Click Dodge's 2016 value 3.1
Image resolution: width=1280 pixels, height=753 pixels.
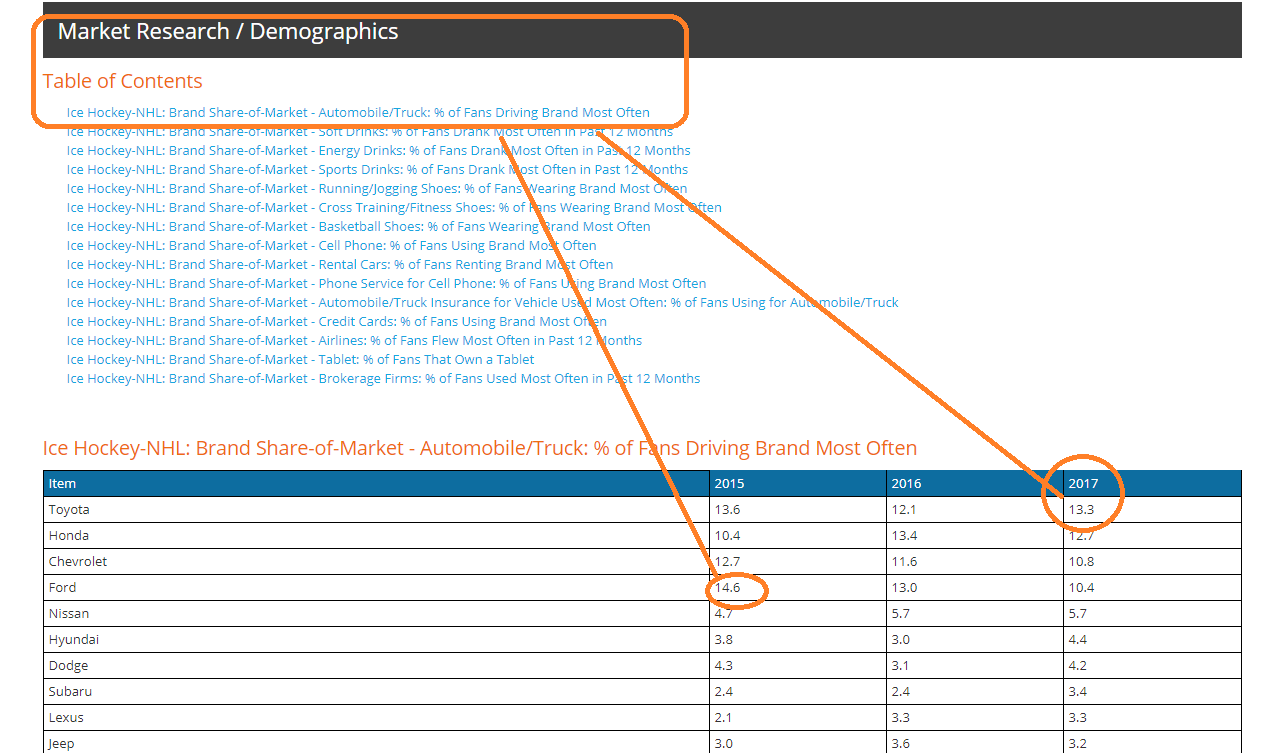pyautogui.click(x=901, y=666)
